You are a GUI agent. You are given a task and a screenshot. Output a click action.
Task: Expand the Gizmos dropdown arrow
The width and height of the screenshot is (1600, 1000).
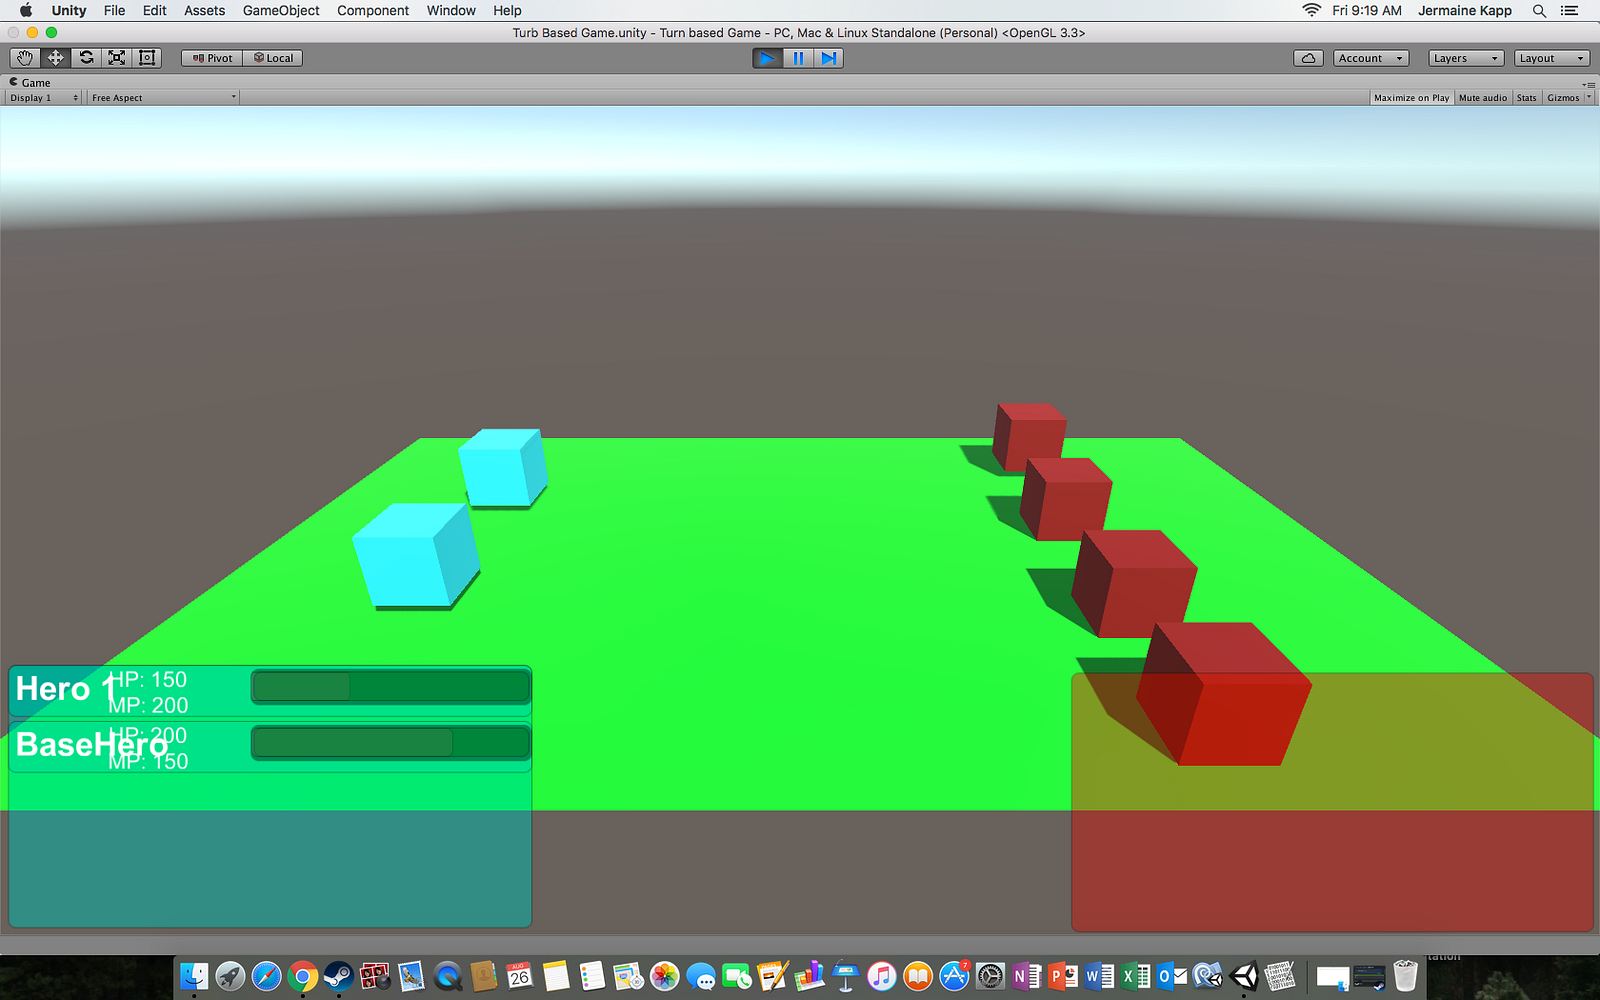pos(1589,98)
